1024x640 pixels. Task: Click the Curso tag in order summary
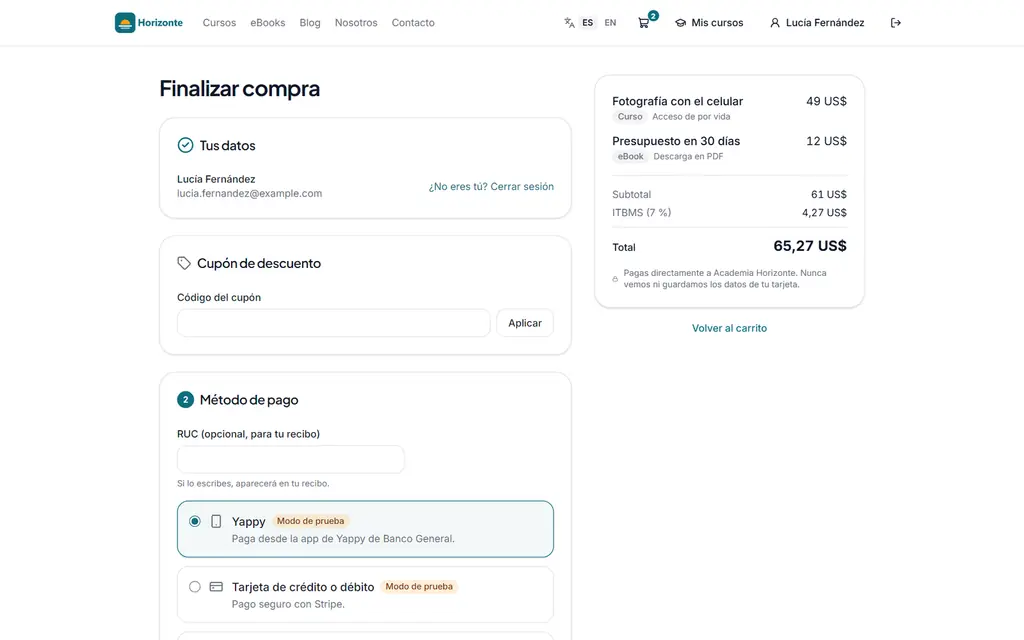(x=630, y=116)
